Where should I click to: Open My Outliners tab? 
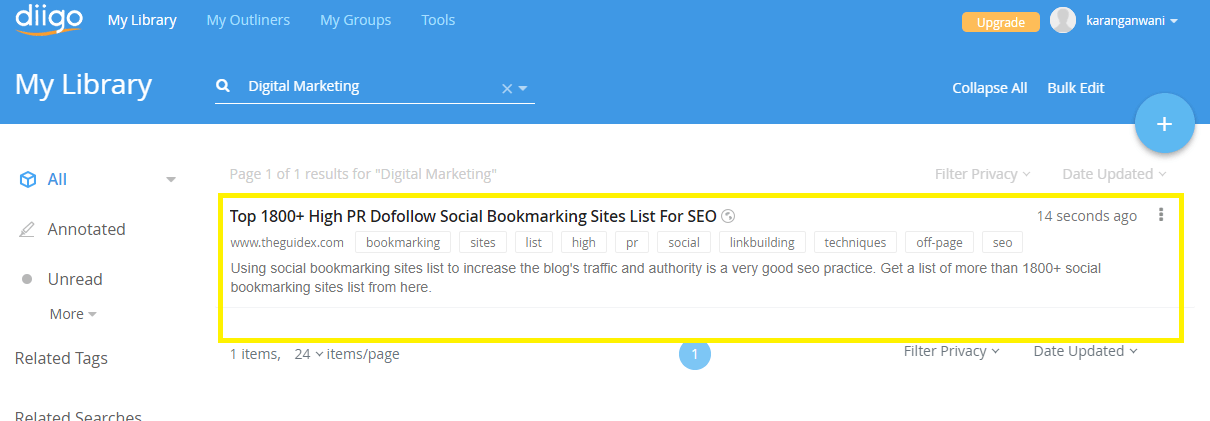[248, 20]
